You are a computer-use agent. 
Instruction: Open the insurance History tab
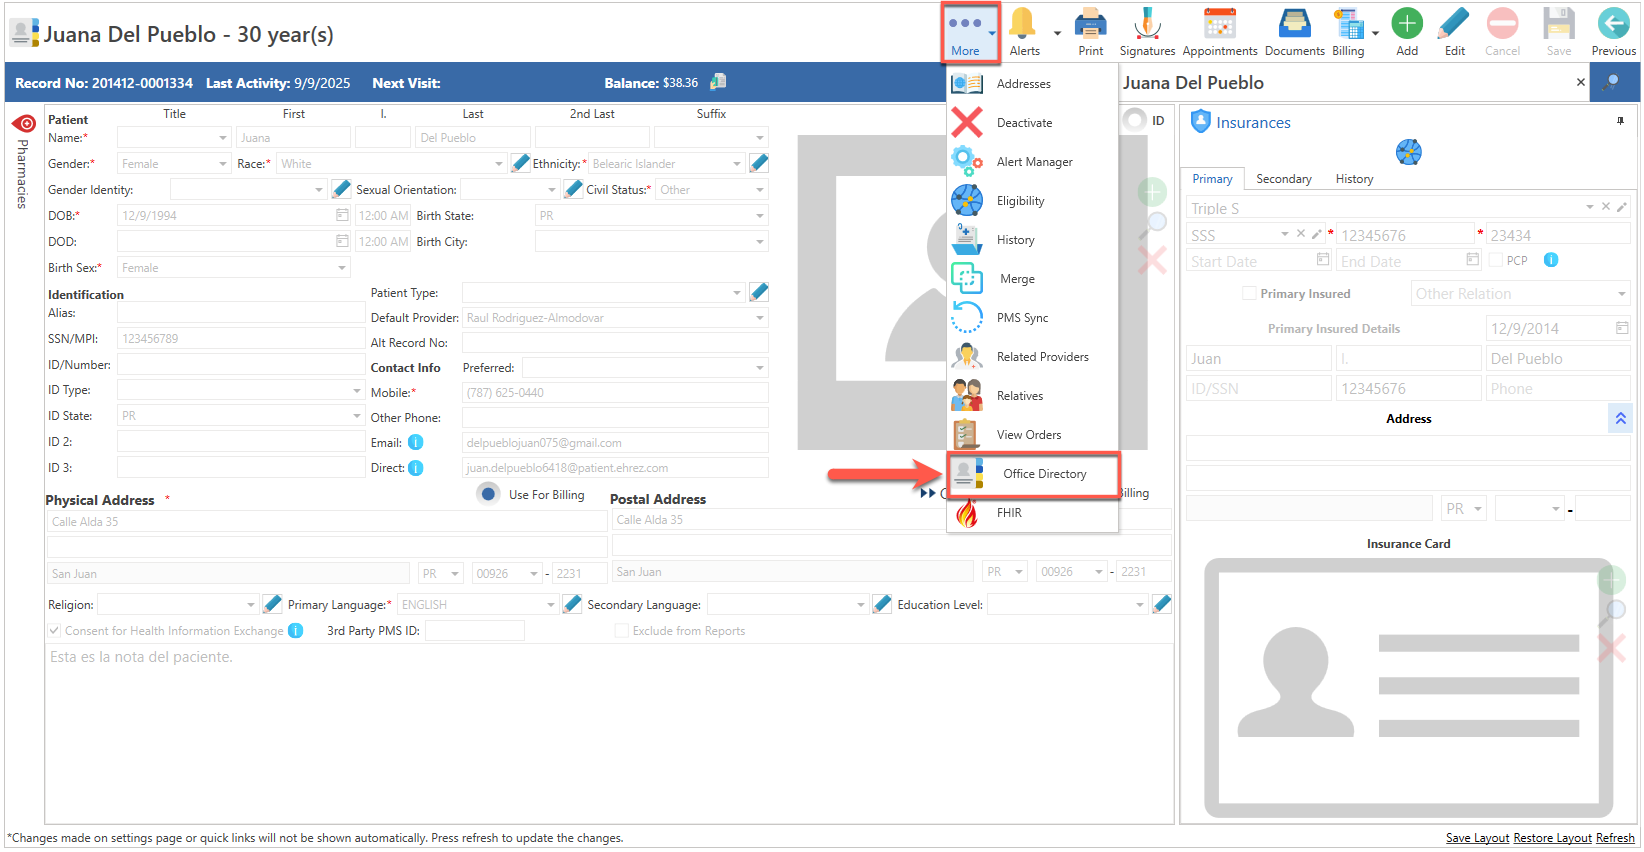[1354, 179]
